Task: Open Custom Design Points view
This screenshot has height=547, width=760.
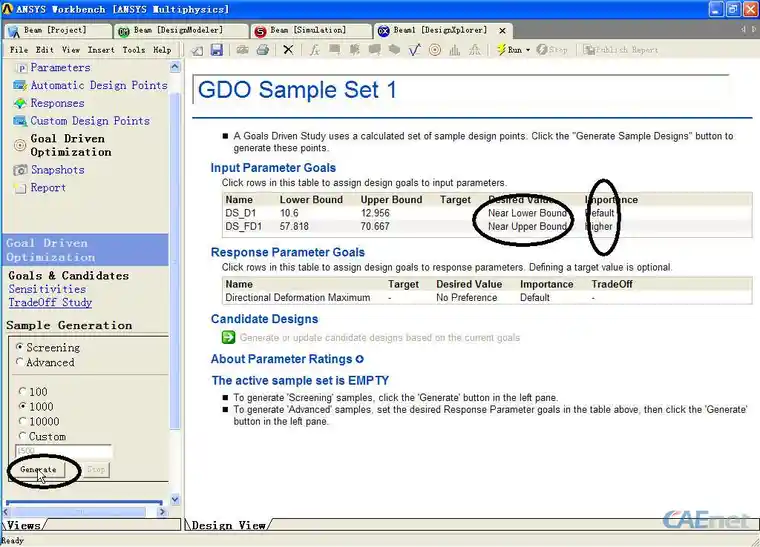Action: click(90, 121)
